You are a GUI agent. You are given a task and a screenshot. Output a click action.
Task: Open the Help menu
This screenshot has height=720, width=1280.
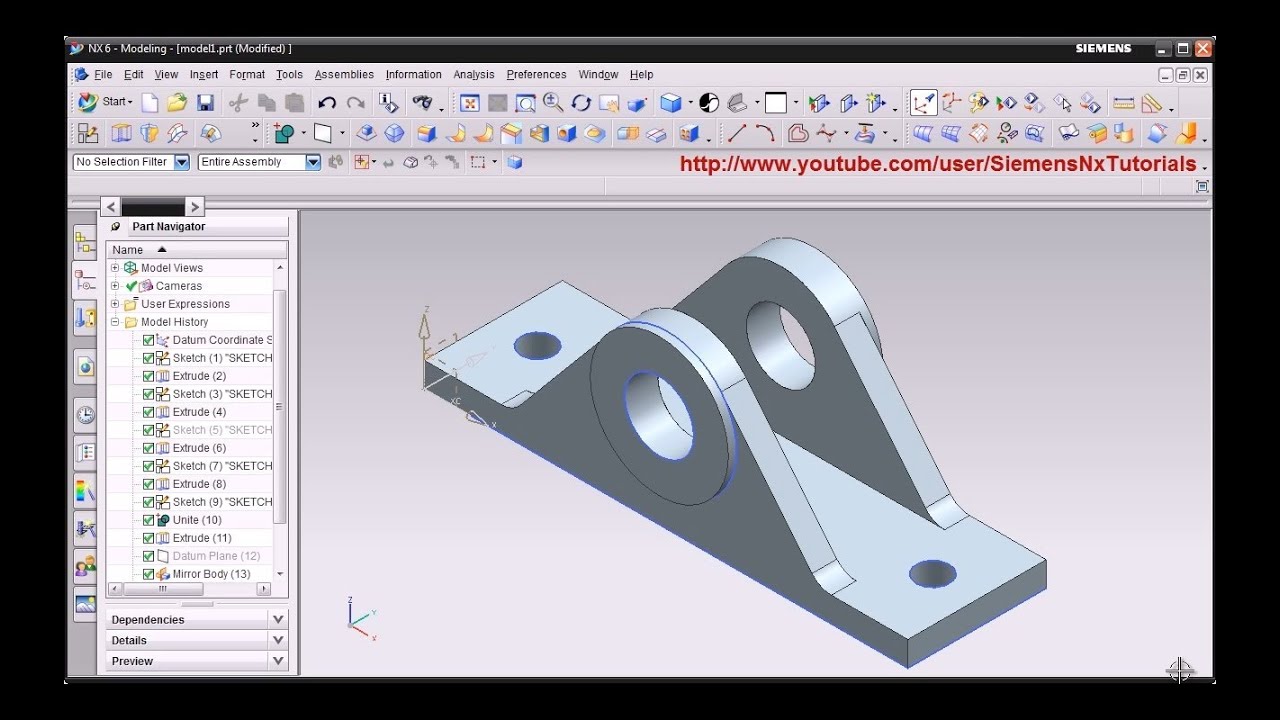(641, 75)
